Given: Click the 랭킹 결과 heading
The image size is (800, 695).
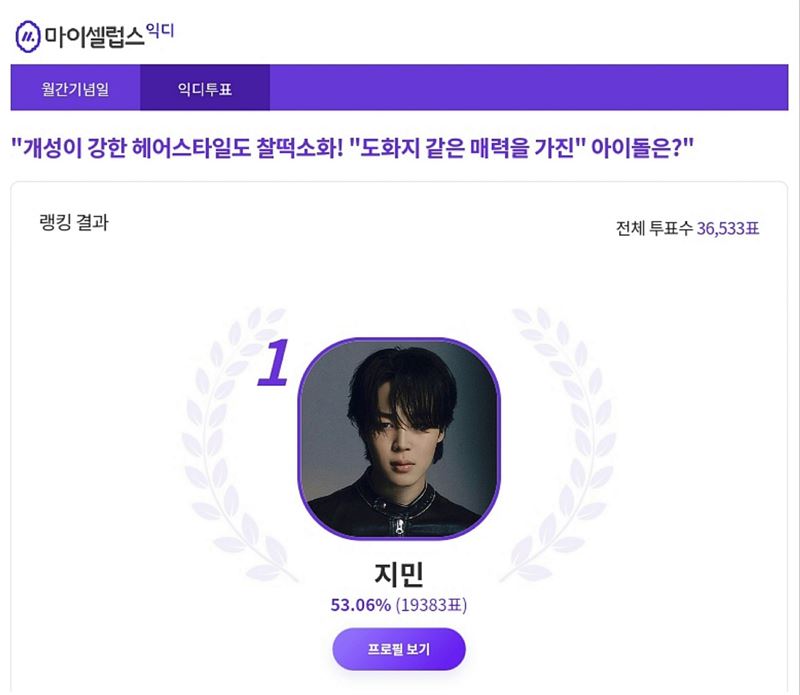Looking at the screenshot, I should [74, 222].
